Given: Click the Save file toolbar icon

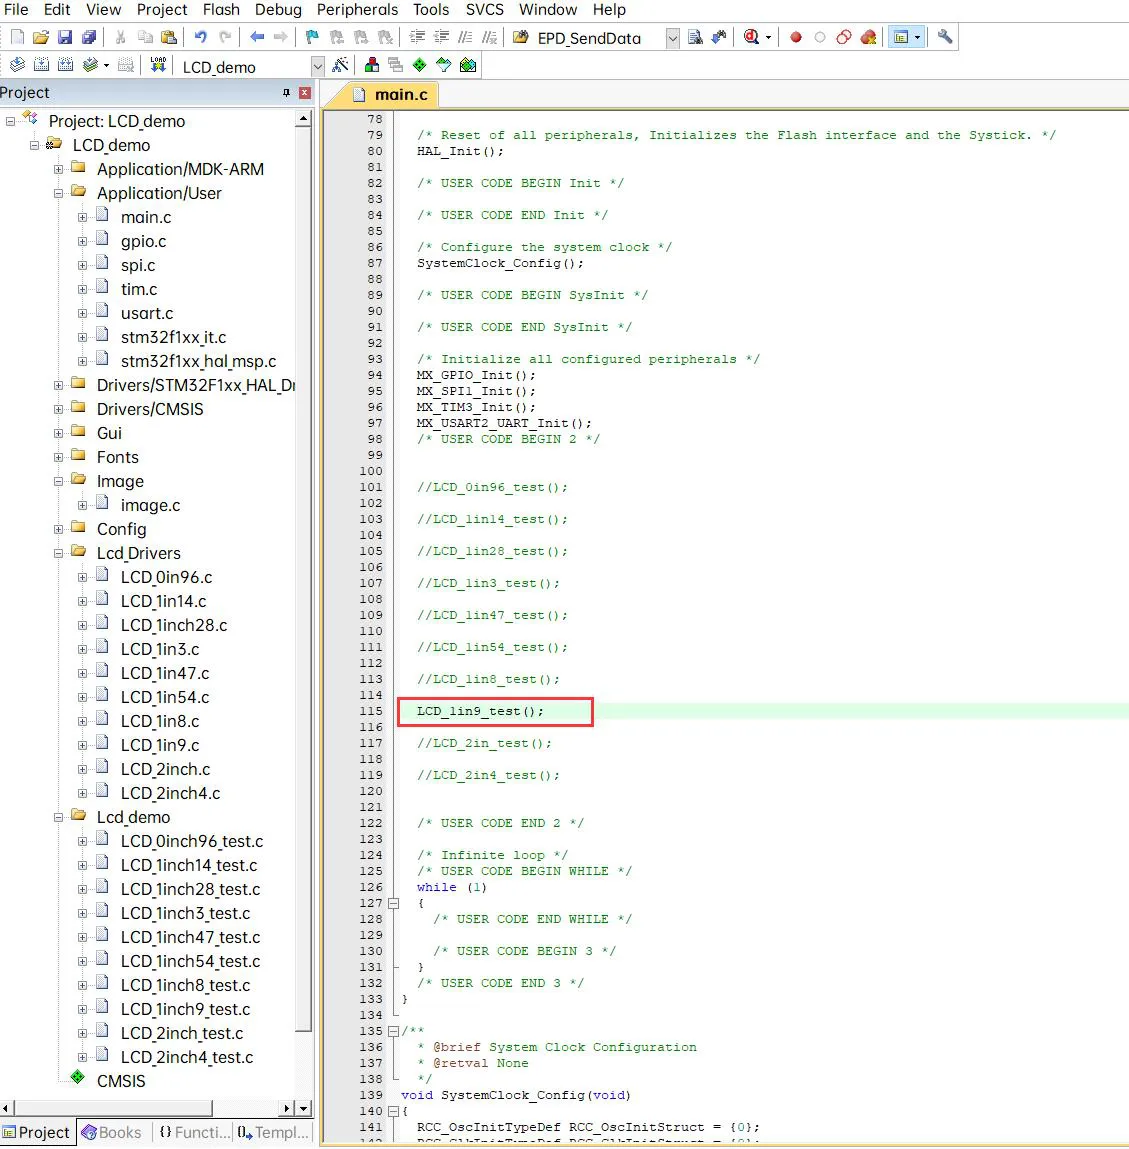Looking at the screenshot, I should click(64, 37).
